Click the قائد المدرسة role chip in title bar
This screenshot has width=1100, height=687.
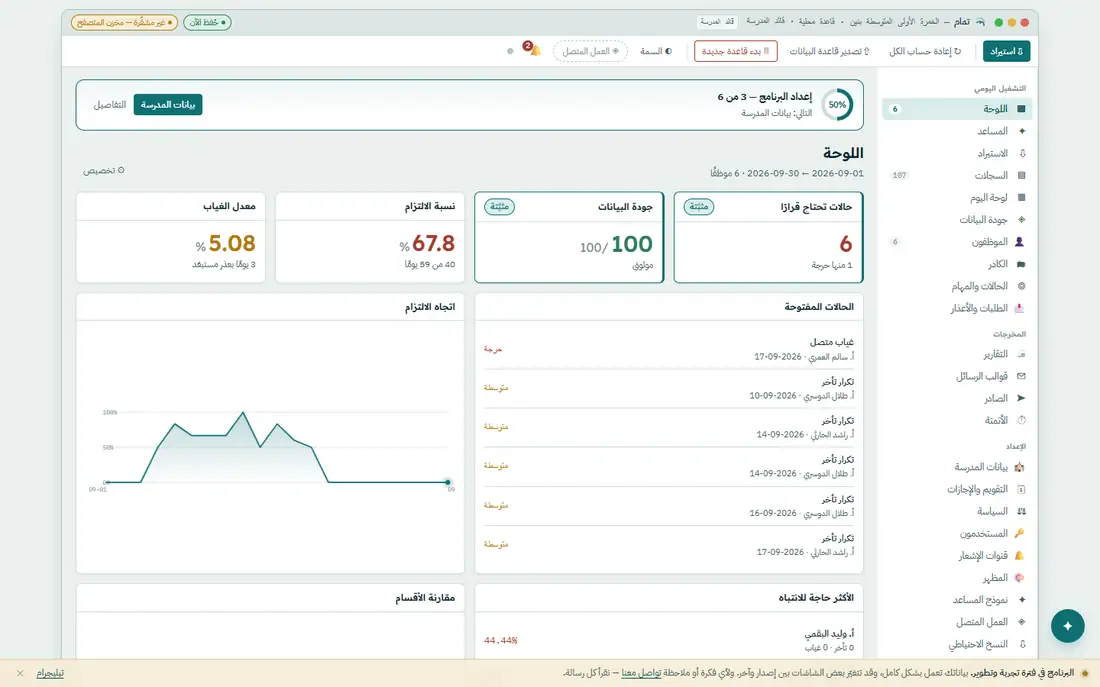tap(717, 22)
